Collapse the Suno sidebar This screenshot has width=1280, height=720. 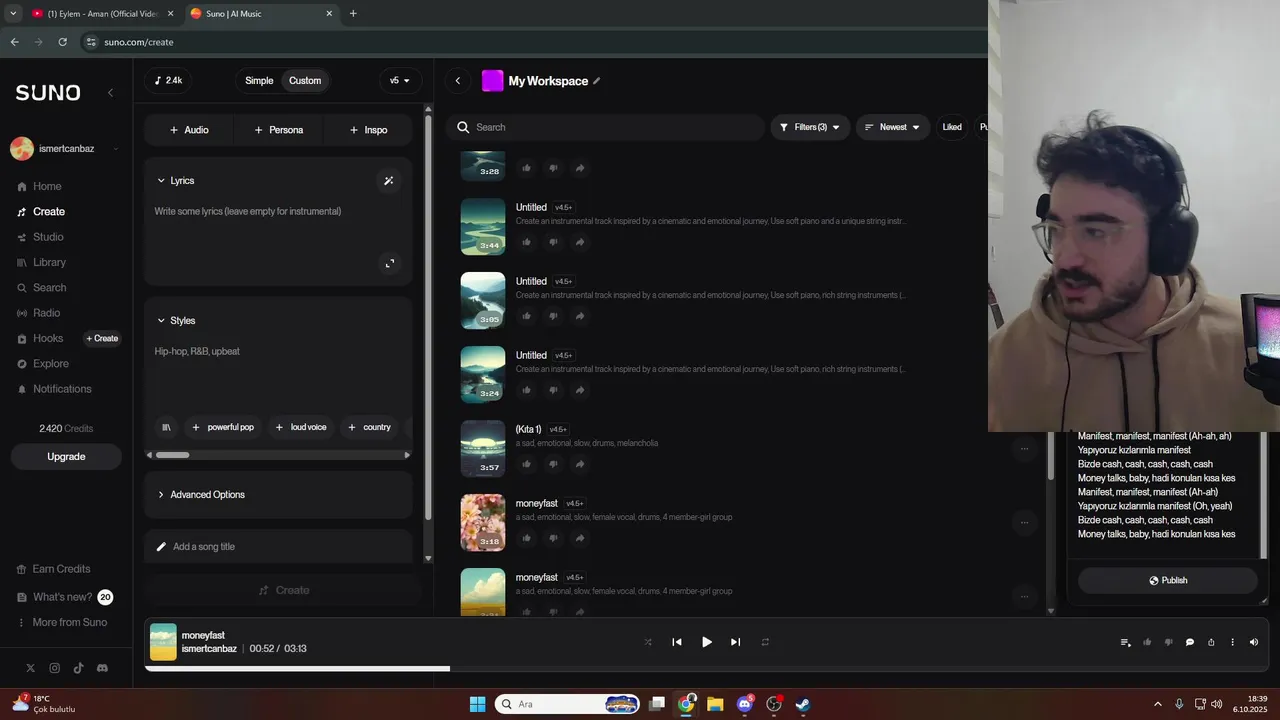coord(110,92)
